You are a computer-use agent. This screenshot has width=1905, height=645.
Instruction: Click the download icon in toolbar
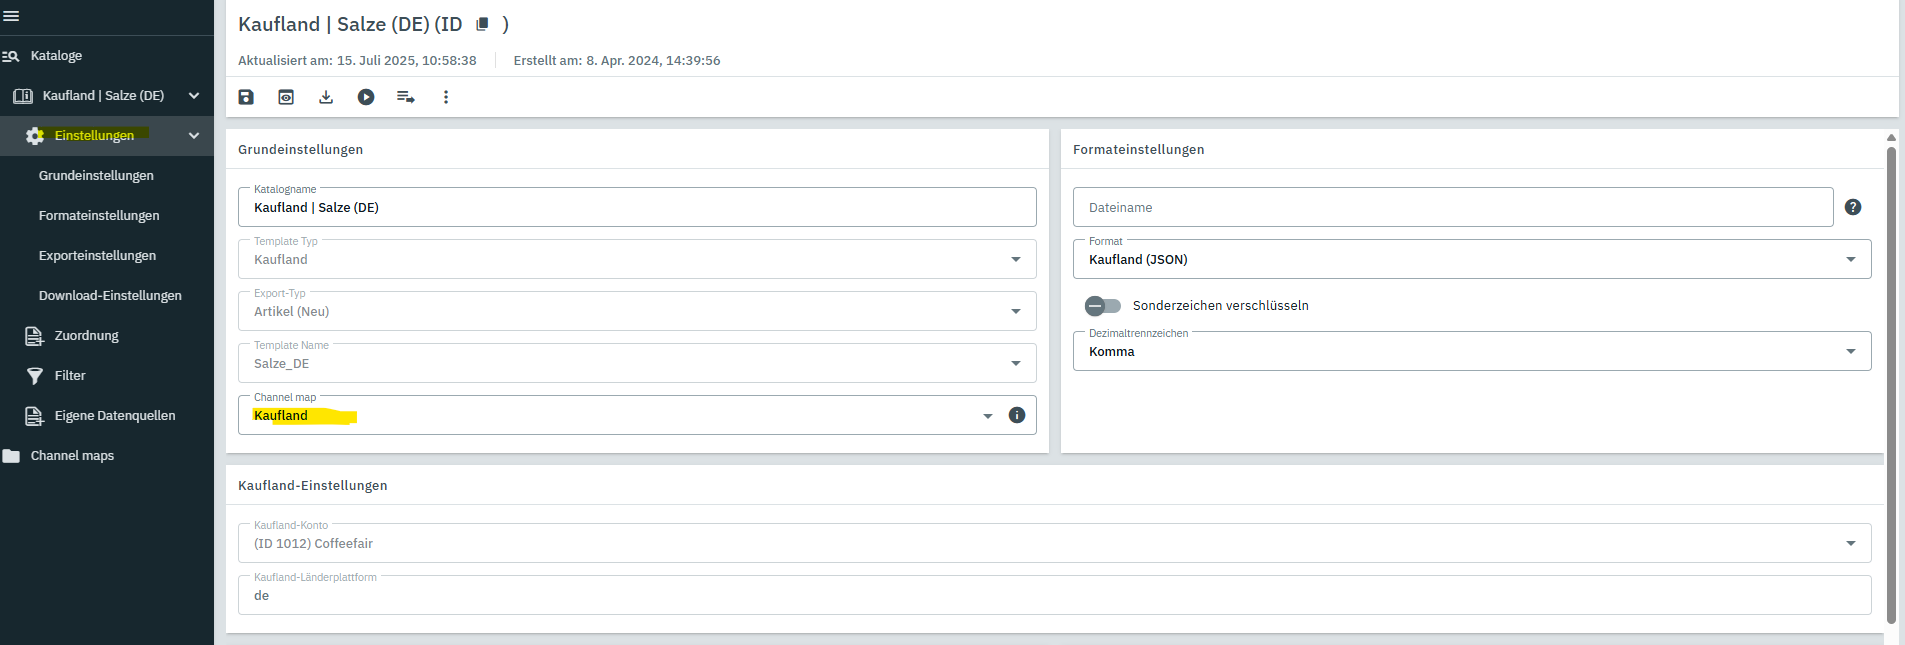tap(326, 97)
